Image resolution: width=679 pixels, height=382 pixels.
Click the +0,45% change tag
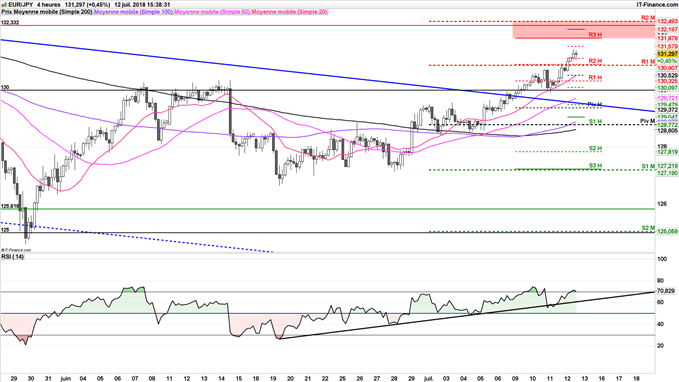coord(667,61)
